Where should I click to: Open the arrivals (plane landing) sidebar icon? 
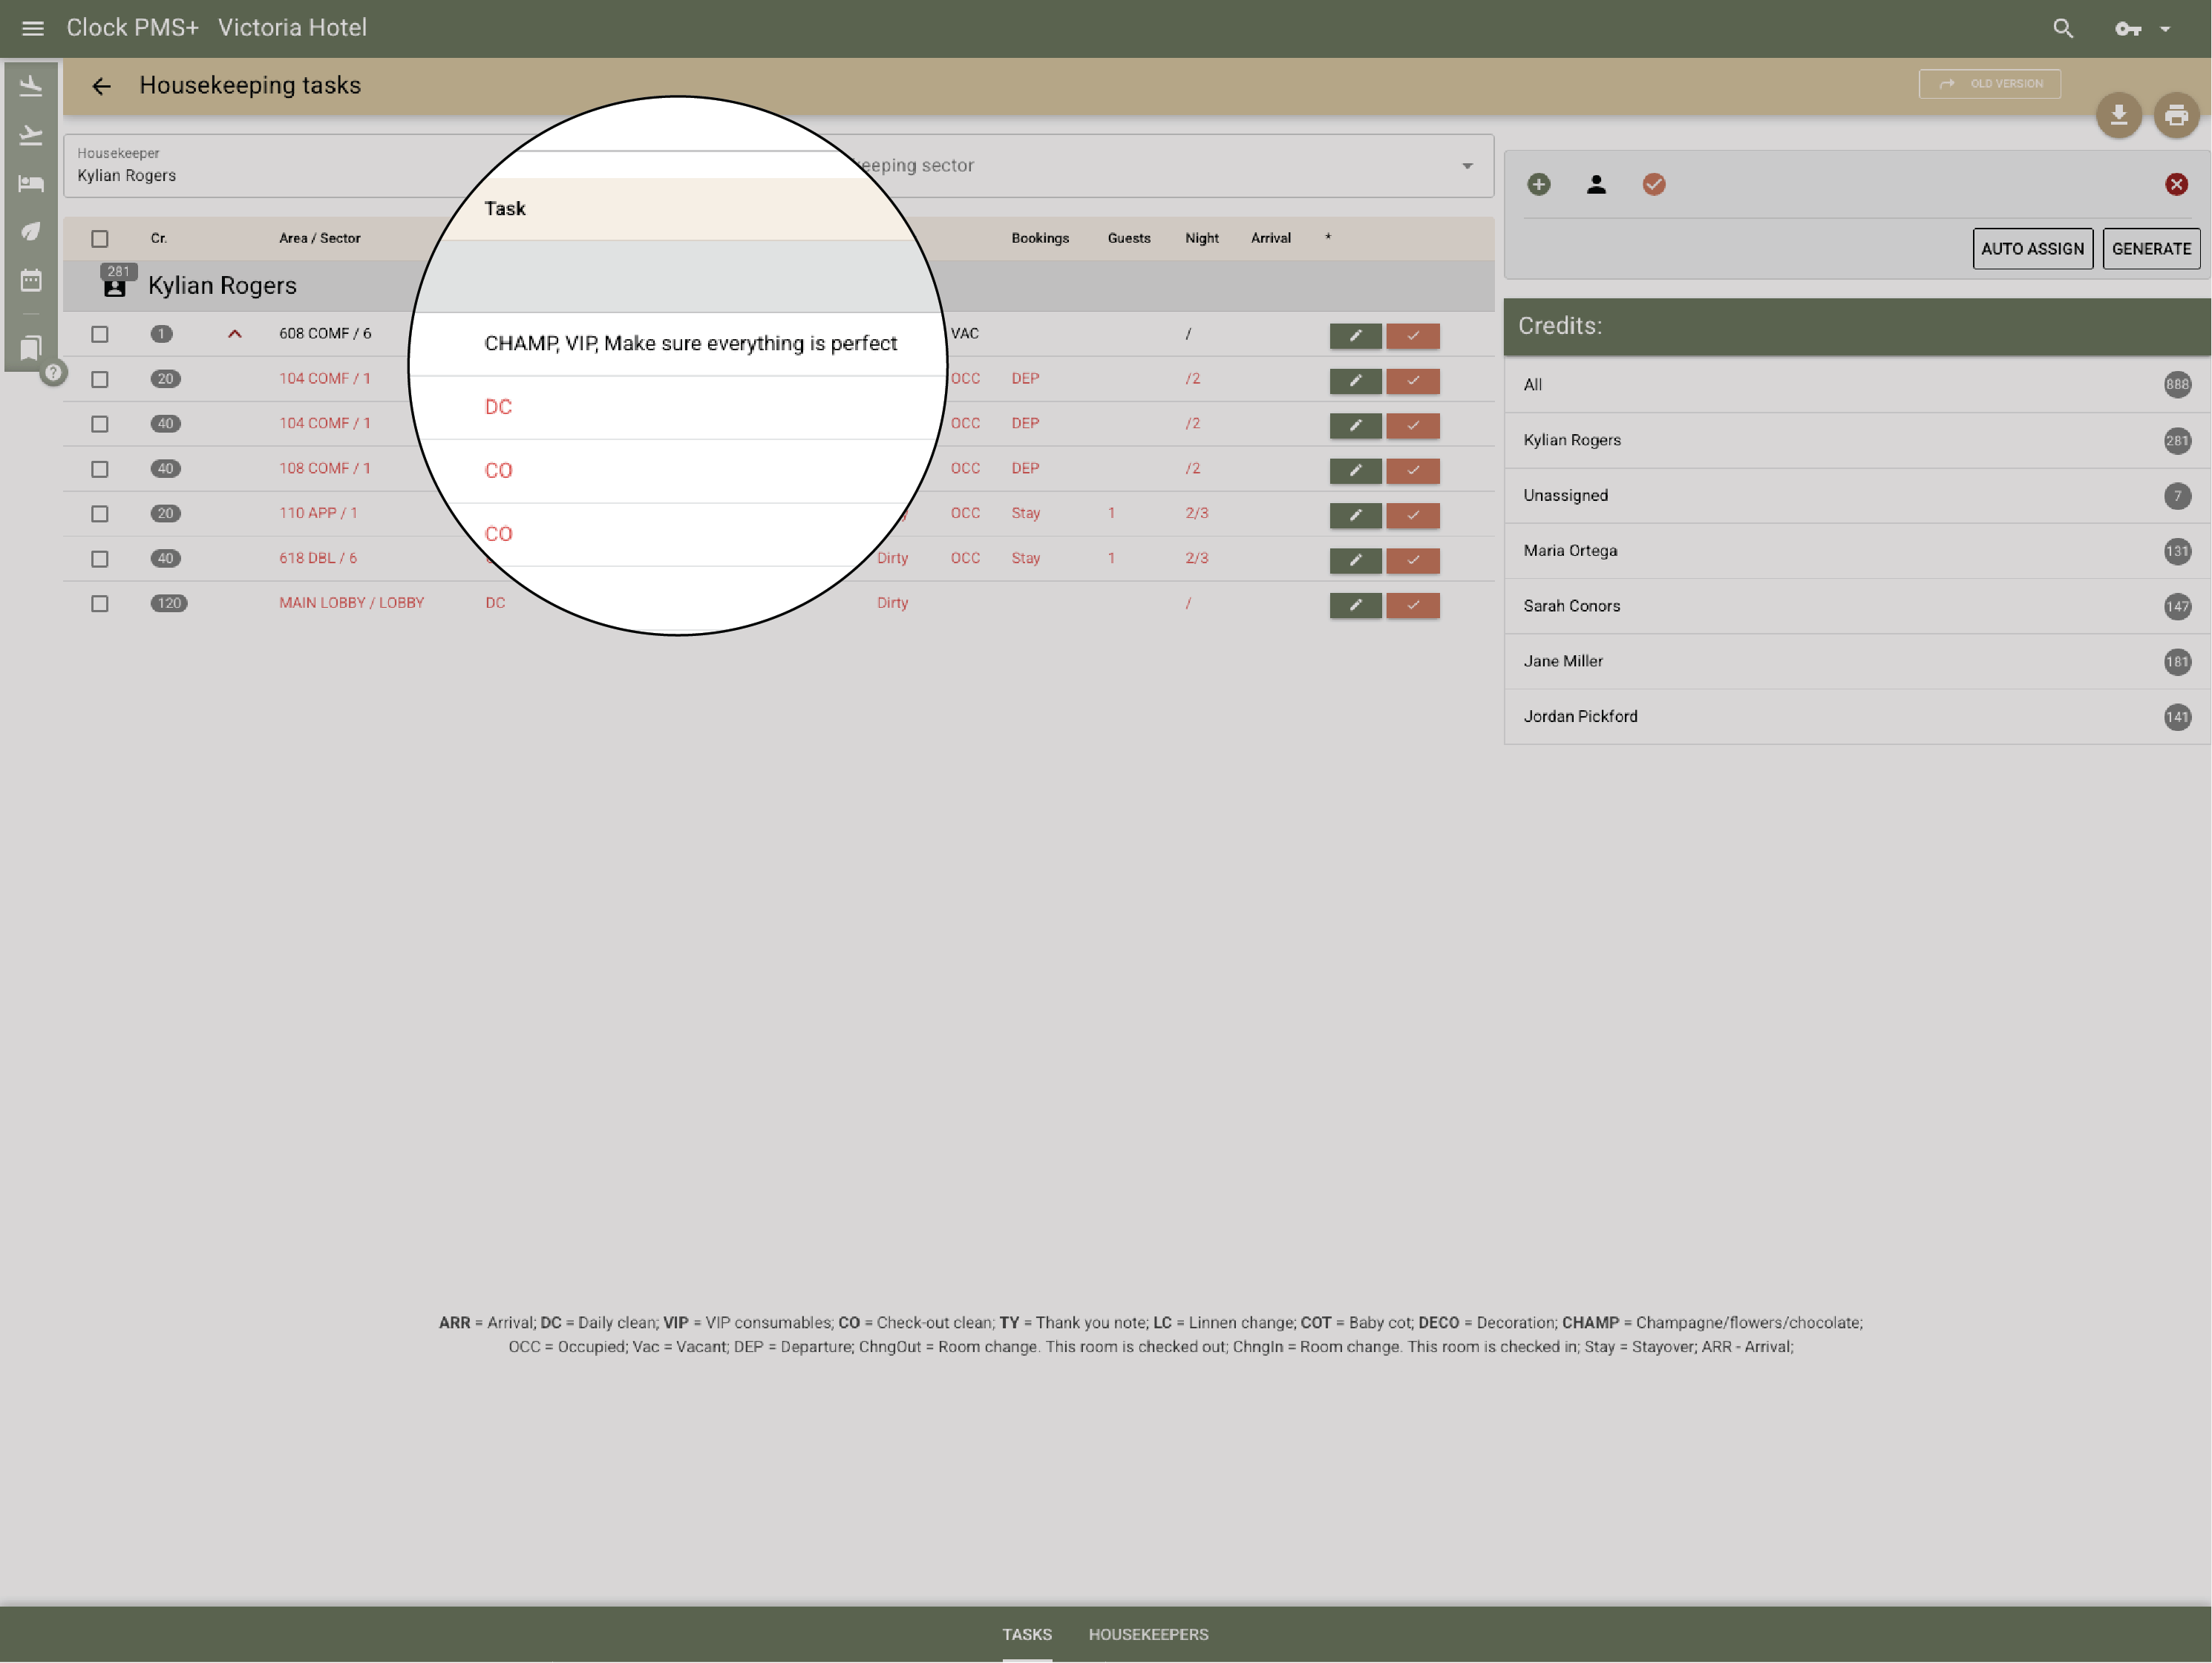pos(31,86)
